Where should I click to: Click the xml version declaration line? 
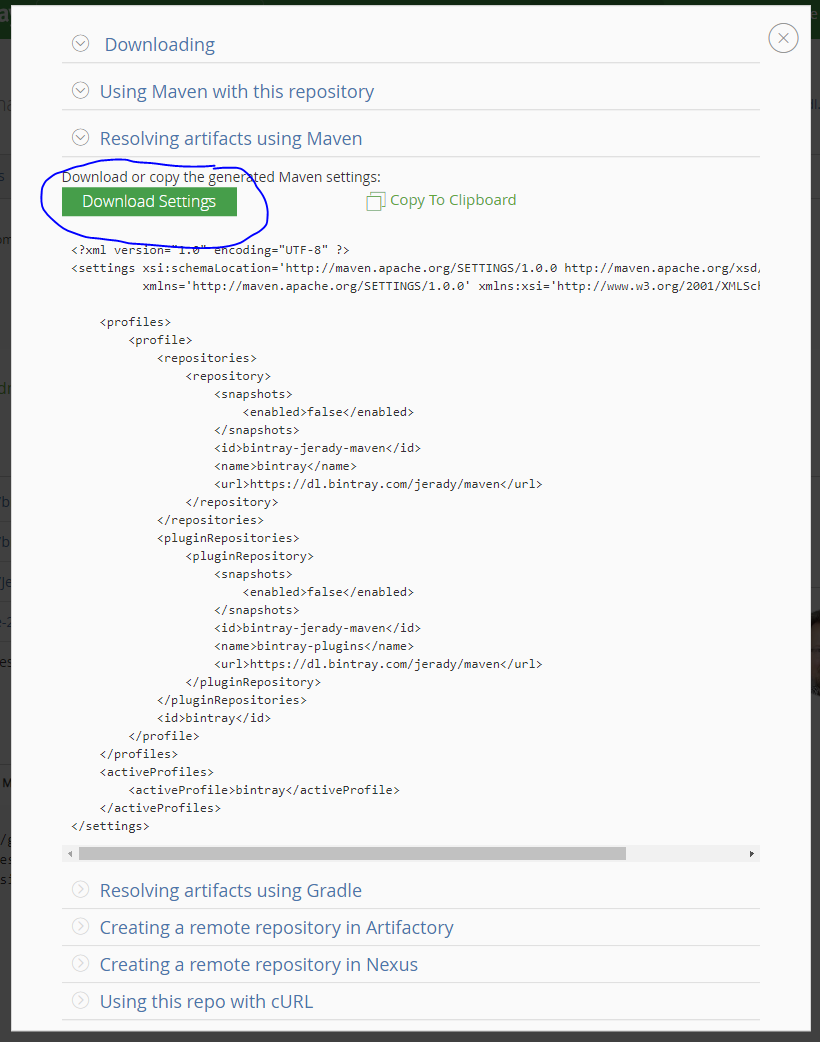[x=210, y=250]
